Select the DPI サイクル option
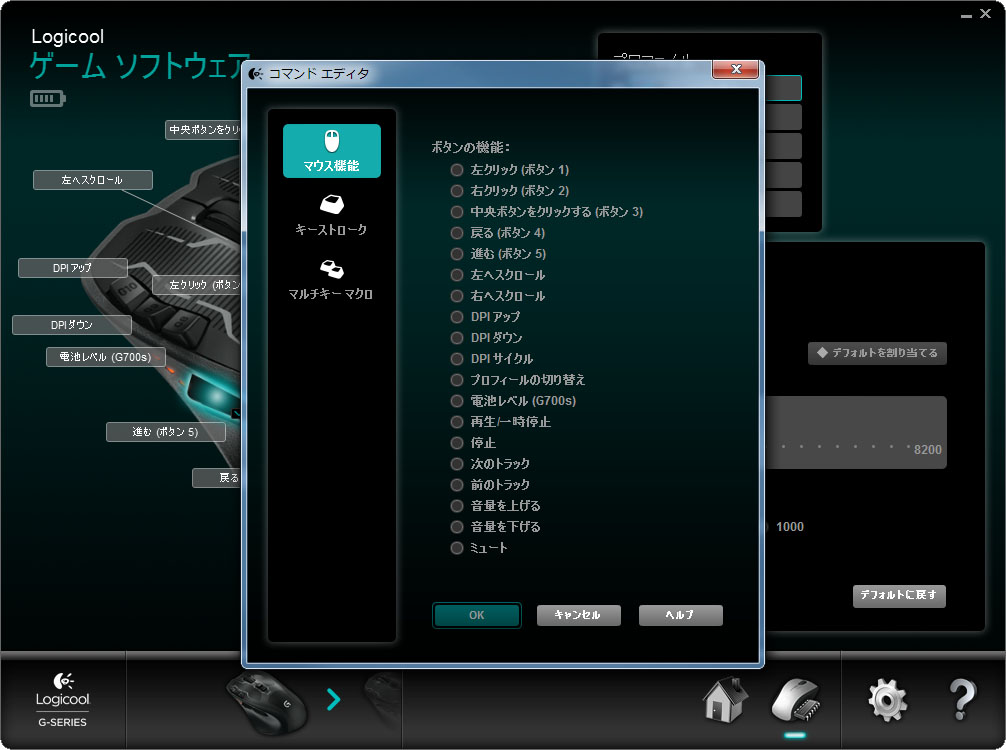The width and height of the screenshot is (1006, 750). [457, 359]
